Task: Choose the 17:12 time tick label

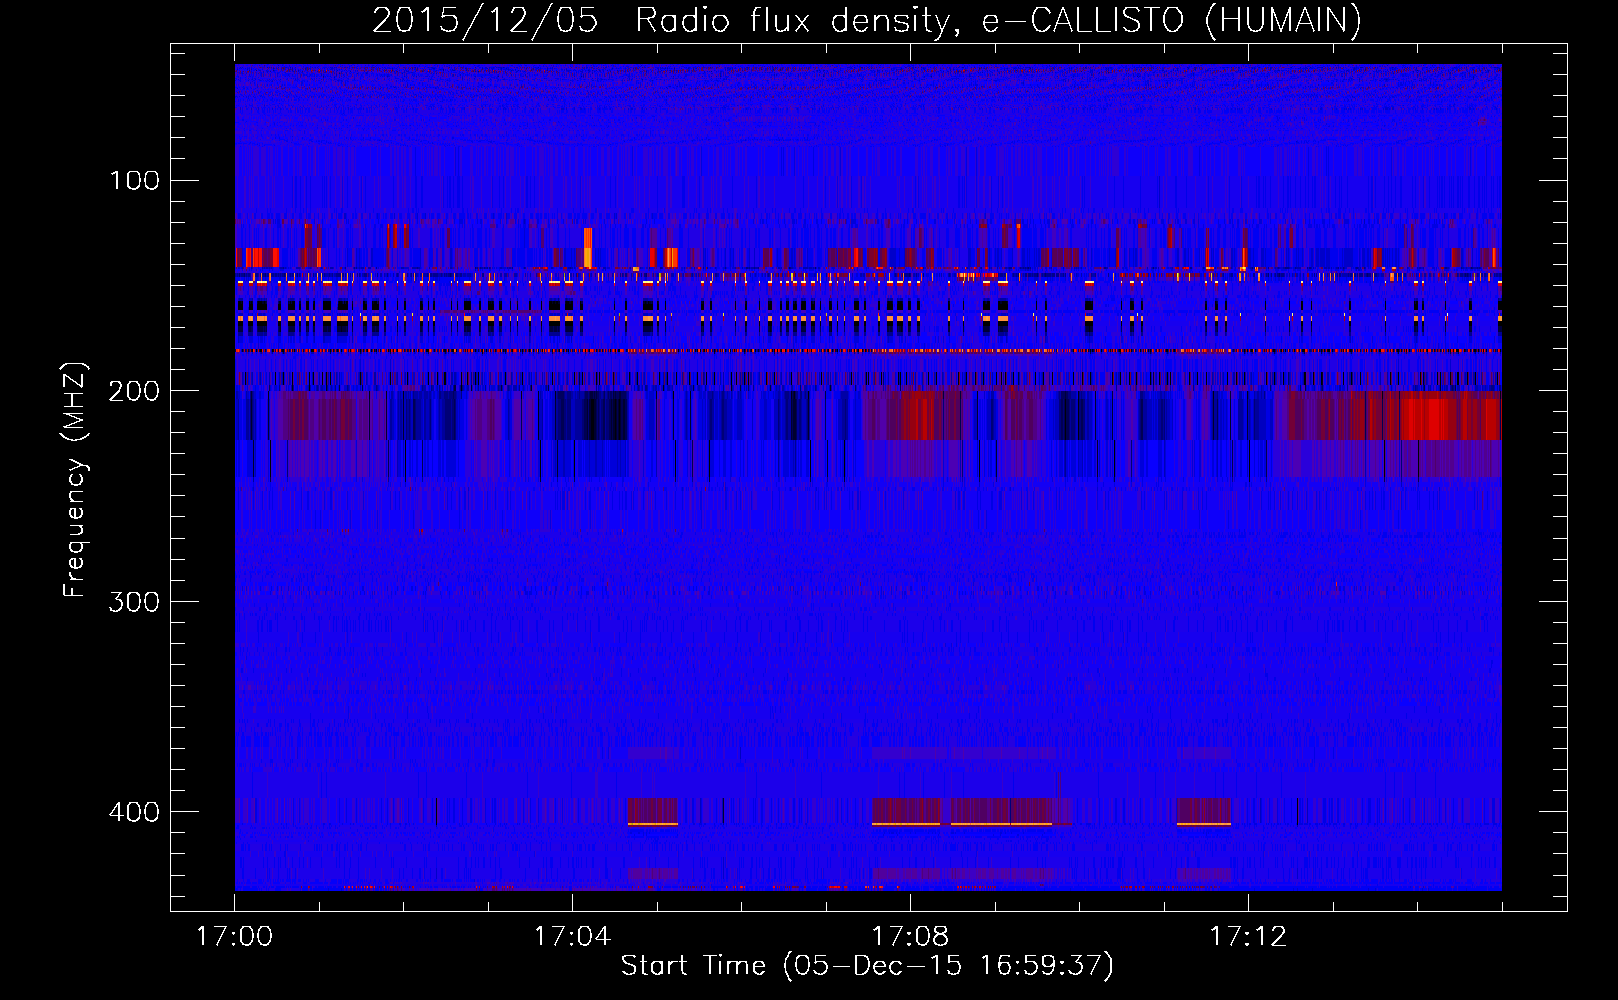Action: coord(1248,937)
